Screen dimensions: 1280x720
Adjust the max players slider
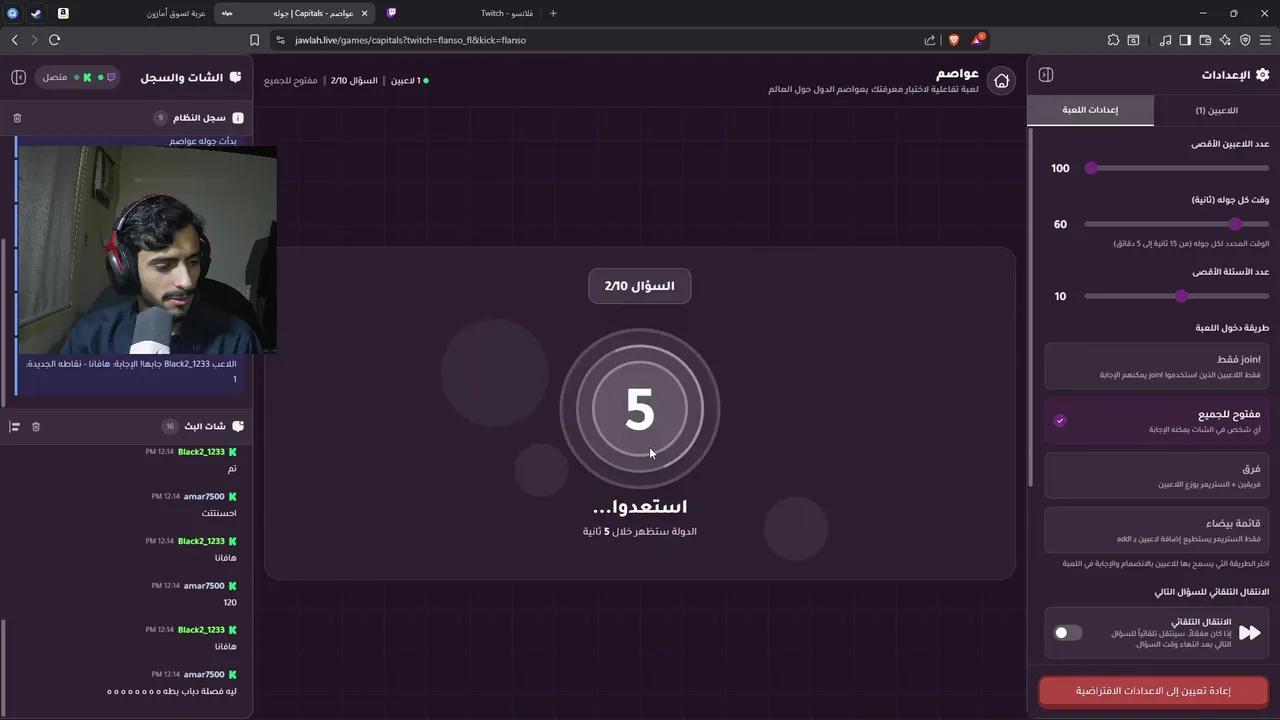[x=1177, y=168]
